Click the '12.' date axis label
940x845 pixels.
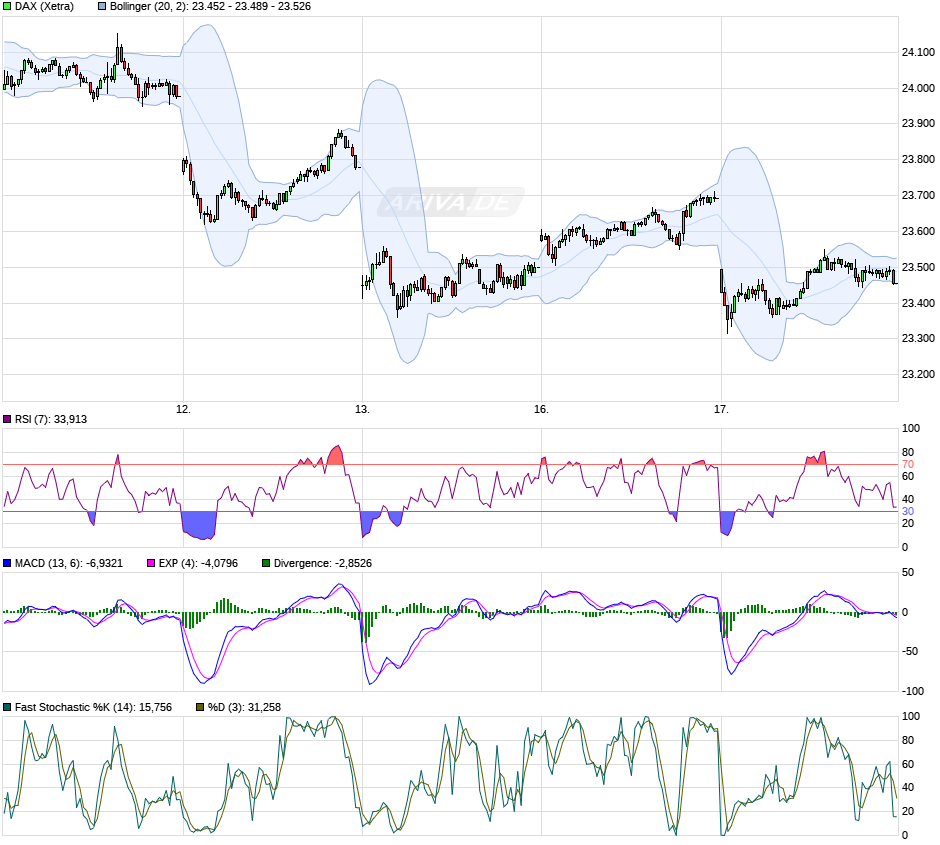[183, 409]
